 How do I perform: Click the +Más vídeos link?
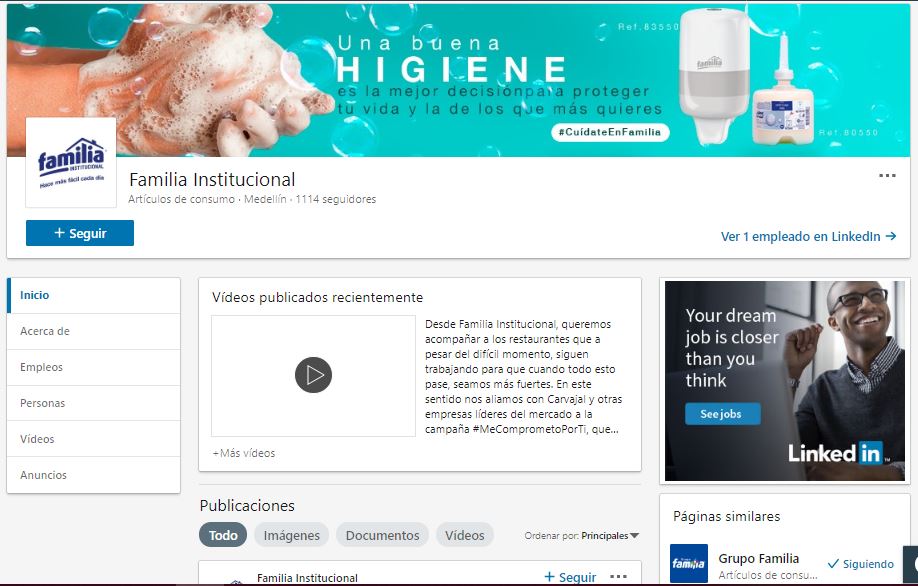244,453
